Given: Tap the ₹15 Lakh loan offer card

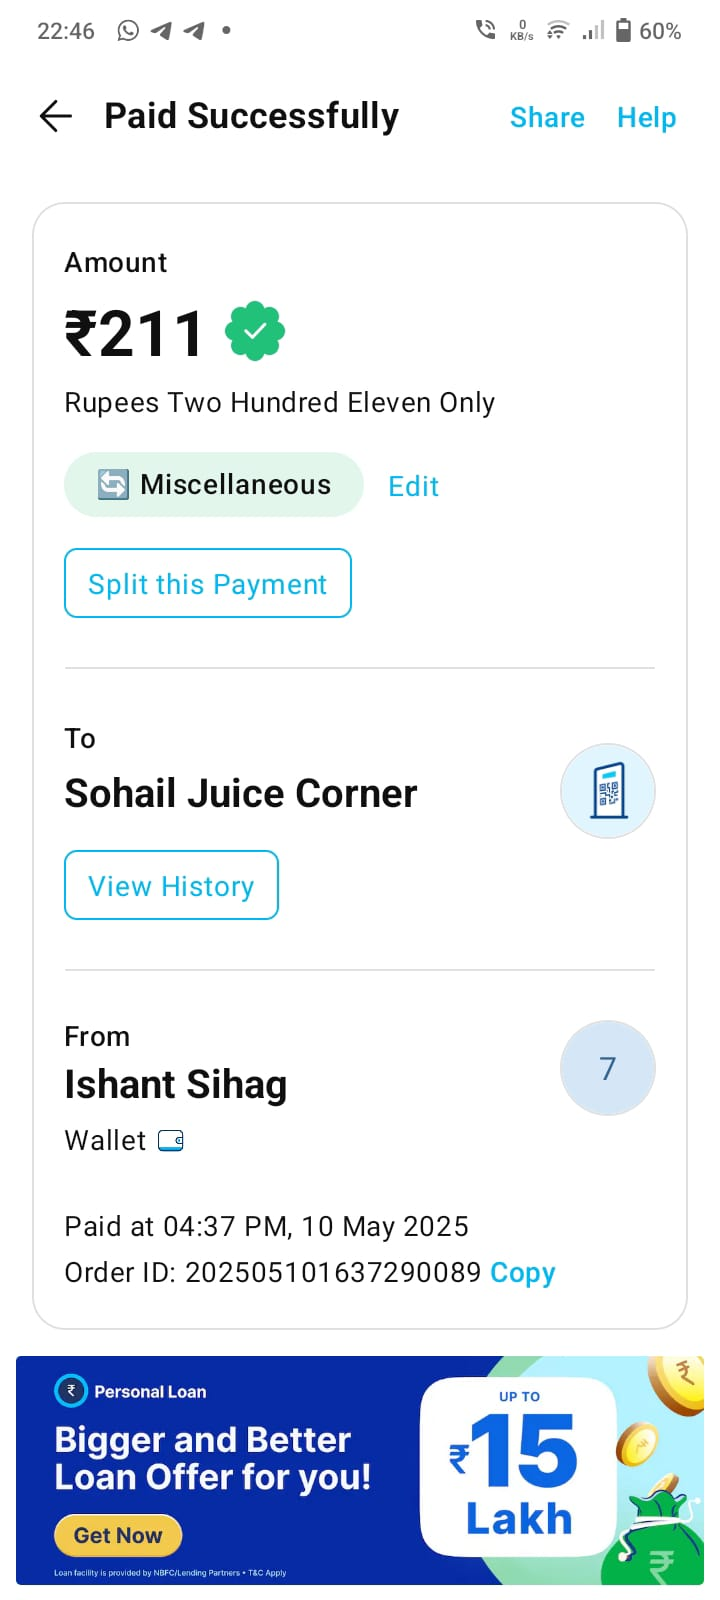Looking at the screenshot, I should (518, 1466).
